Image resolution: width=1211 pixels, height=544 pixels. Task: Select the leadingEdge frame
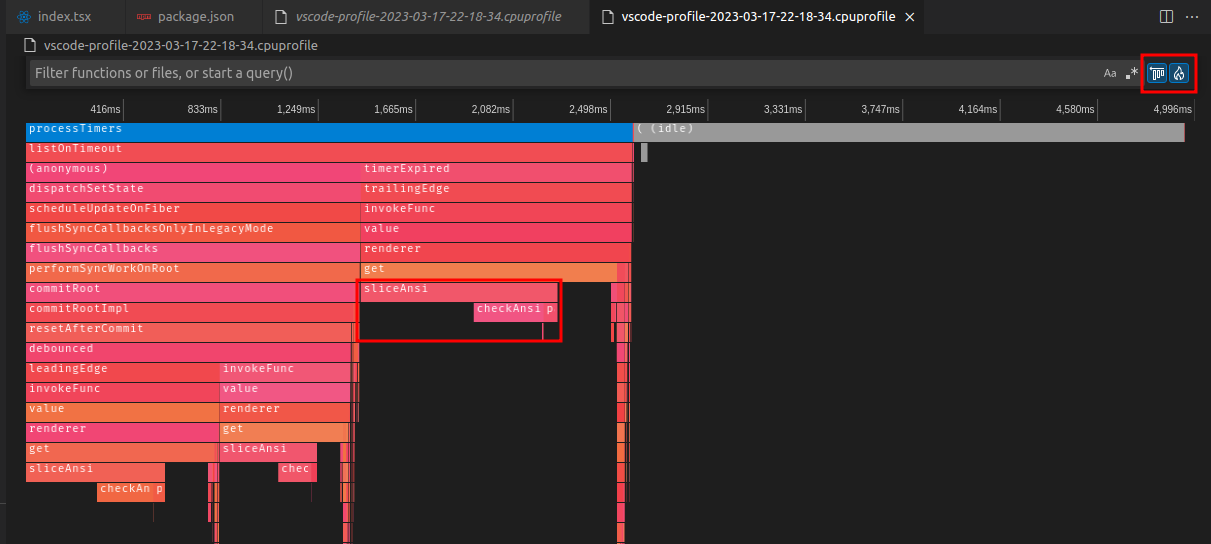point(122,372)
